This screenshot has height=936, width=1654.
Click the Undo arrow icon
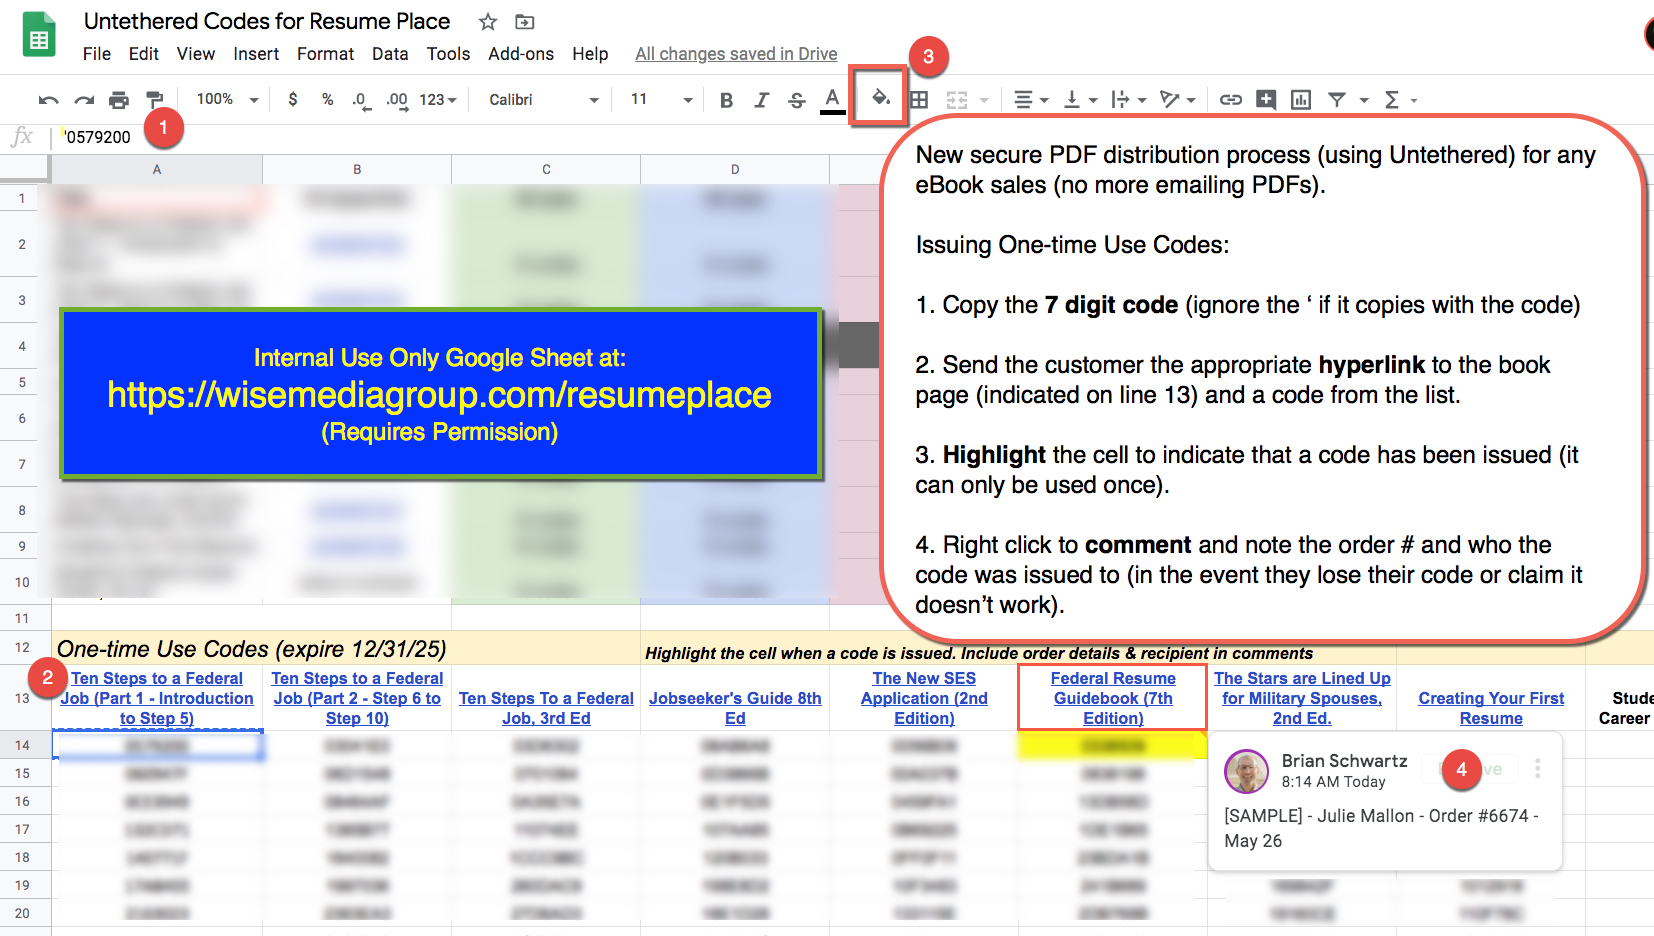tap(48, 100)
